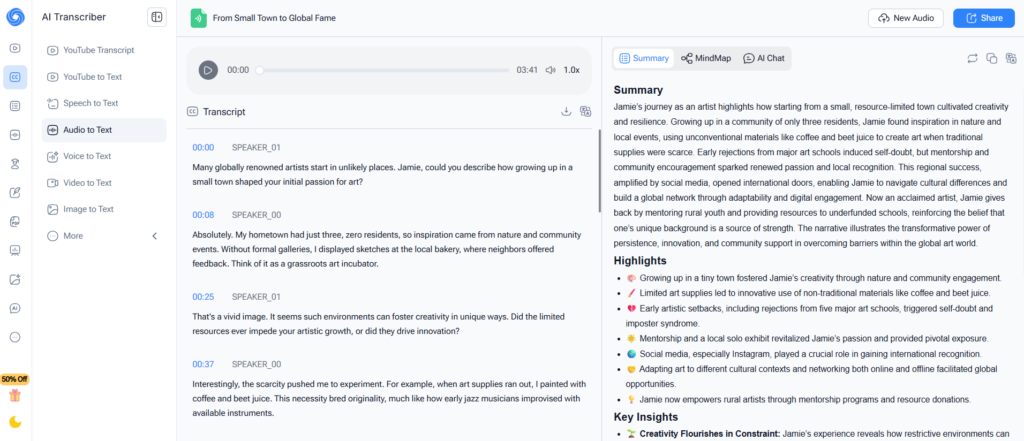Click the app logo at top left
Viewport: 1024px width, 441px height.
[x=15, y=18]
